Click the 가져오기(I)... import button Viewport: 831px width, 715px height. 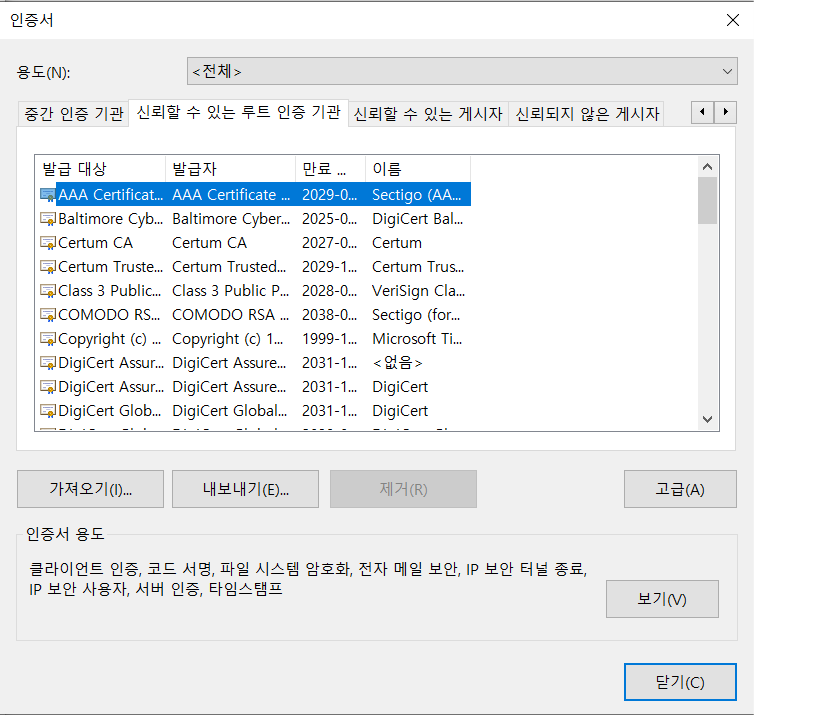click(x=90, y=489)
